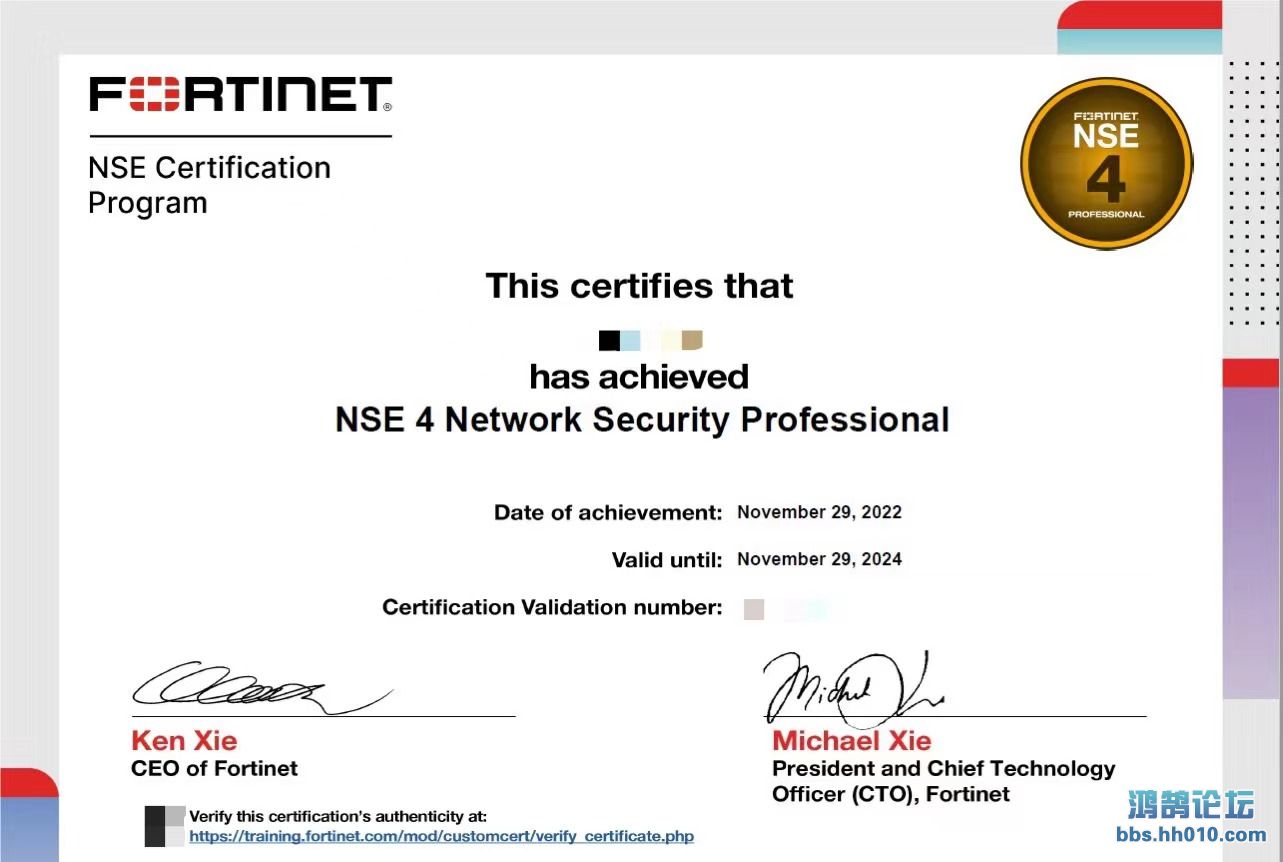Image resolution: width=1283 pixels, height=862 pixels.
Task: Click the redacted certification validation number
Action: (x=788, y=609)
